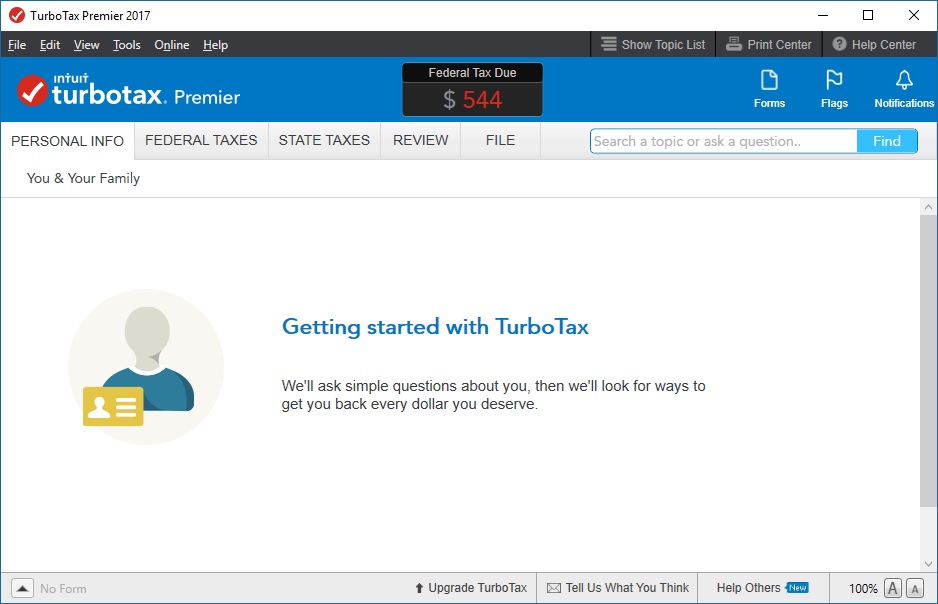Click the search topic input field
938x604 pixels.
point(723,141)
